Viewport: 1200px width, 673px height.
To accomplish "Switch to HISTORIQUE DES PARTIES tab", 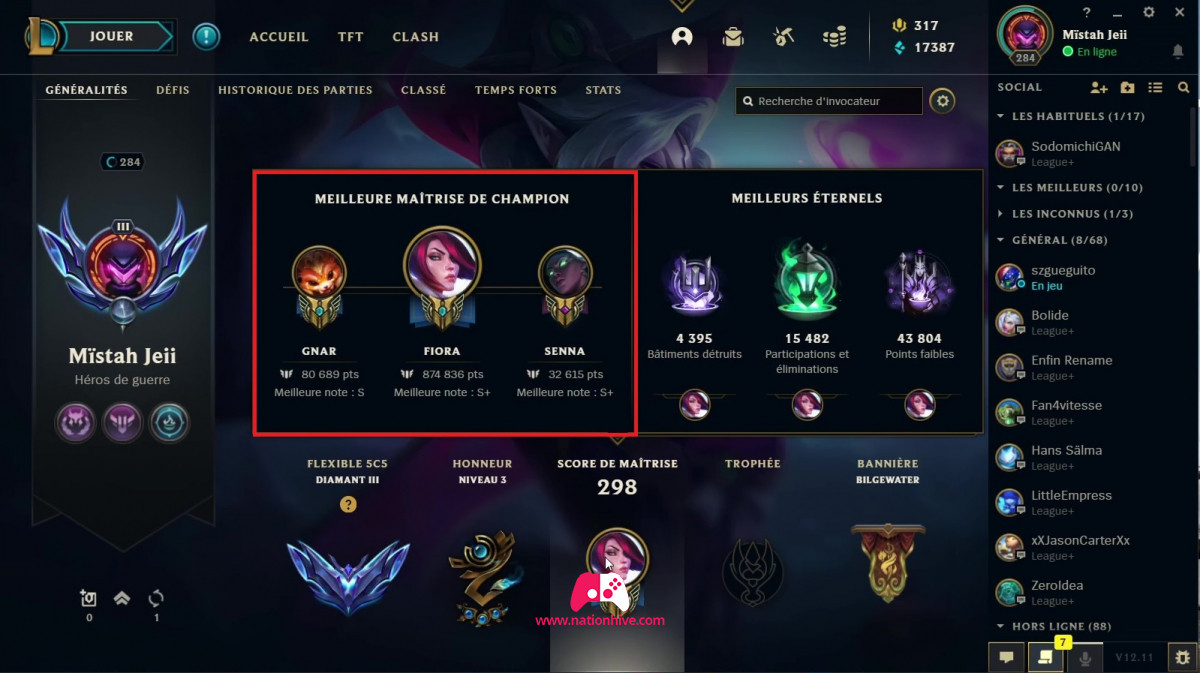I will [295, 90].
